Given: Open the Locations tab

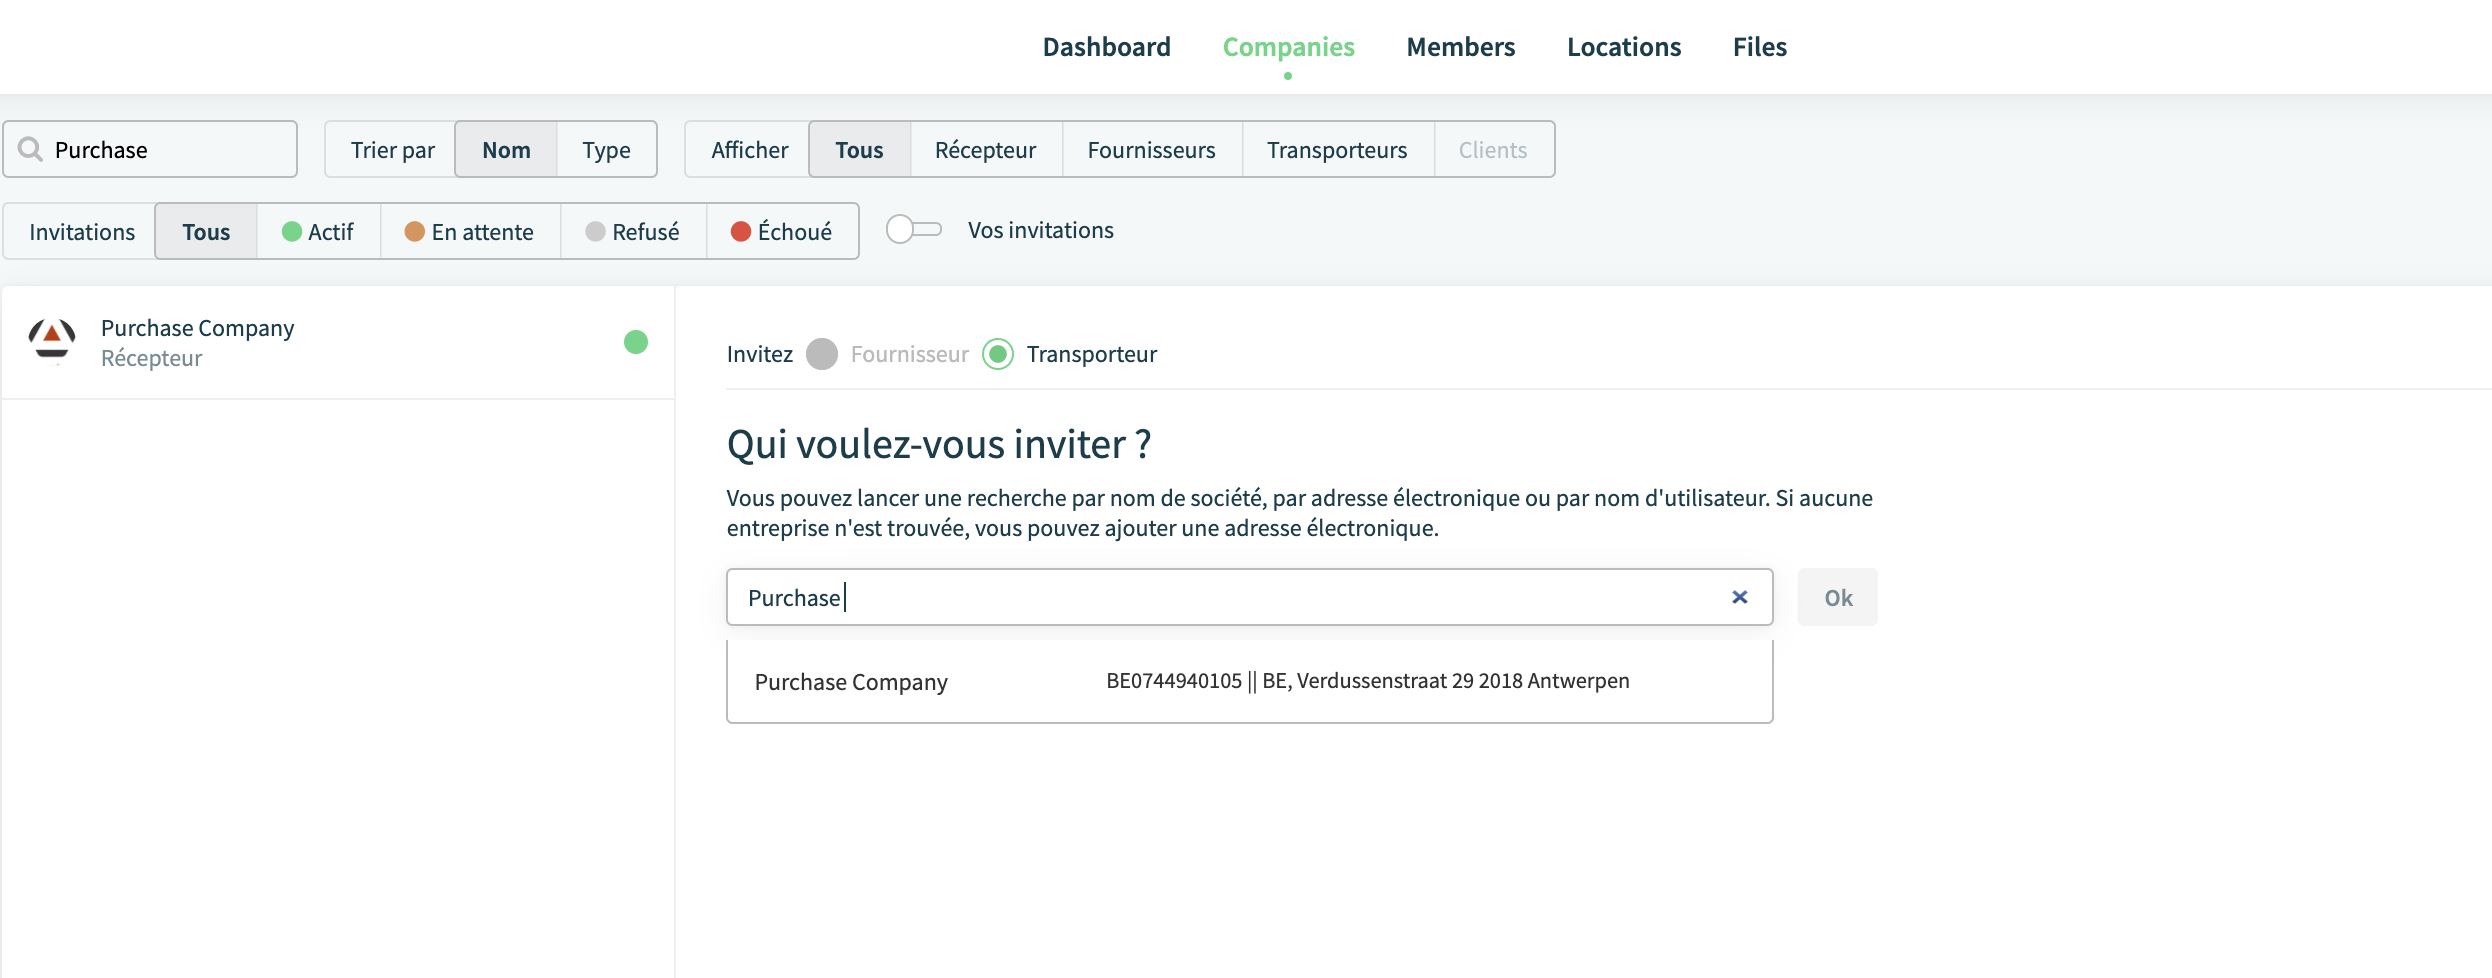Looking at the screenshot, I should [1624, 47].
